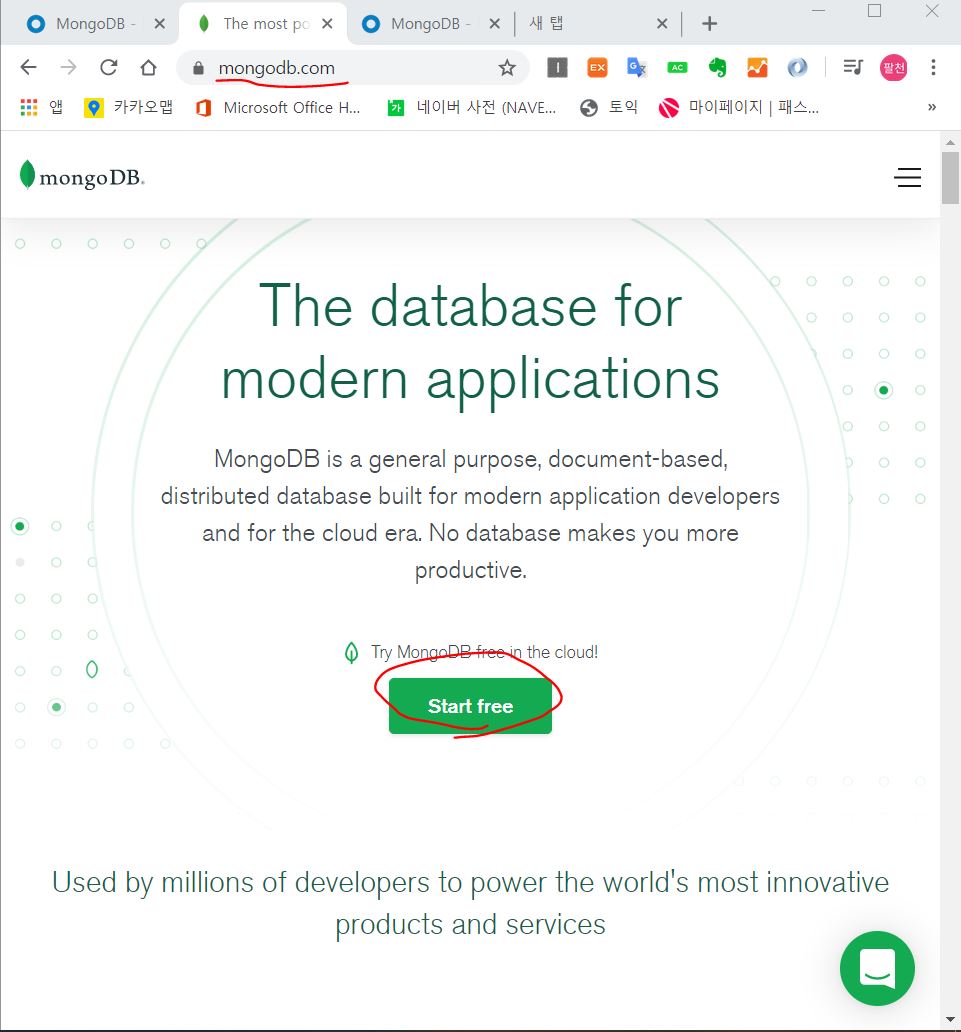Open the orange EX extension icon
The height and width of the screenshot is (1032, 961).
597,67
